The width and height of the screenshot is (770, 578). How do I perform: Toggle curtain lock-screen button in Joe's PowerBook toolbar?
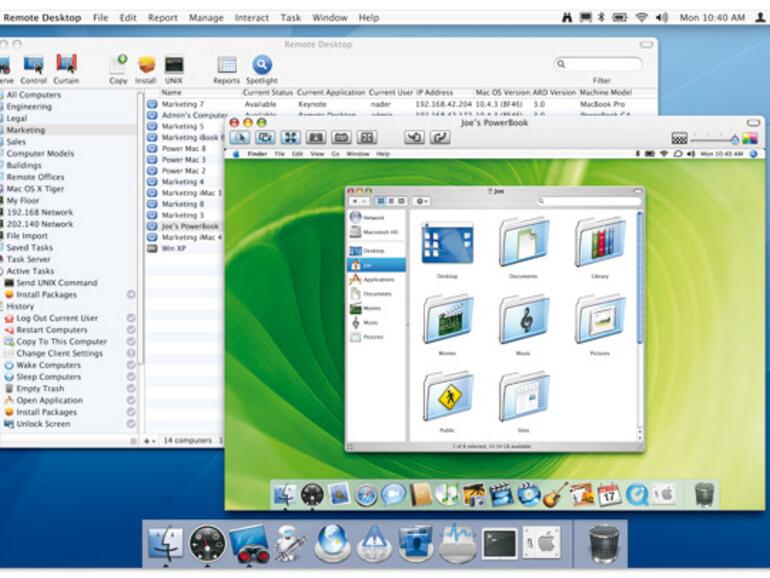[316, 137]
